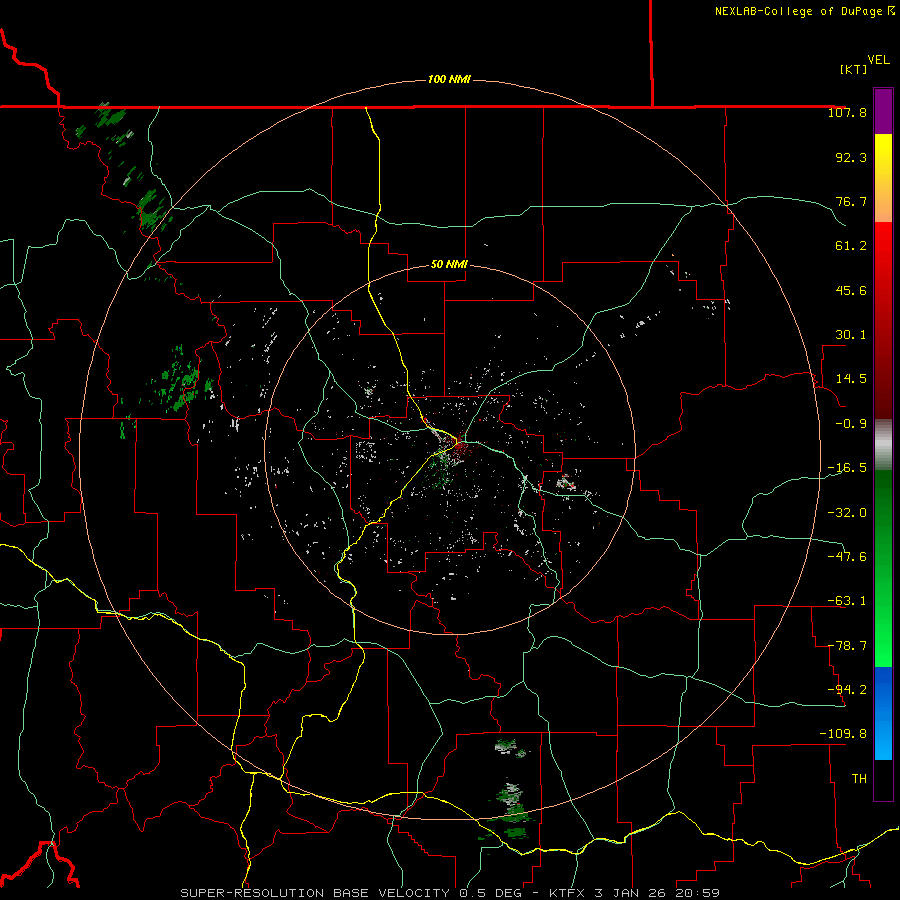Screen dimensions: 900x900
Task: Select the -94.2 scale value
Action: pos(847,689)
